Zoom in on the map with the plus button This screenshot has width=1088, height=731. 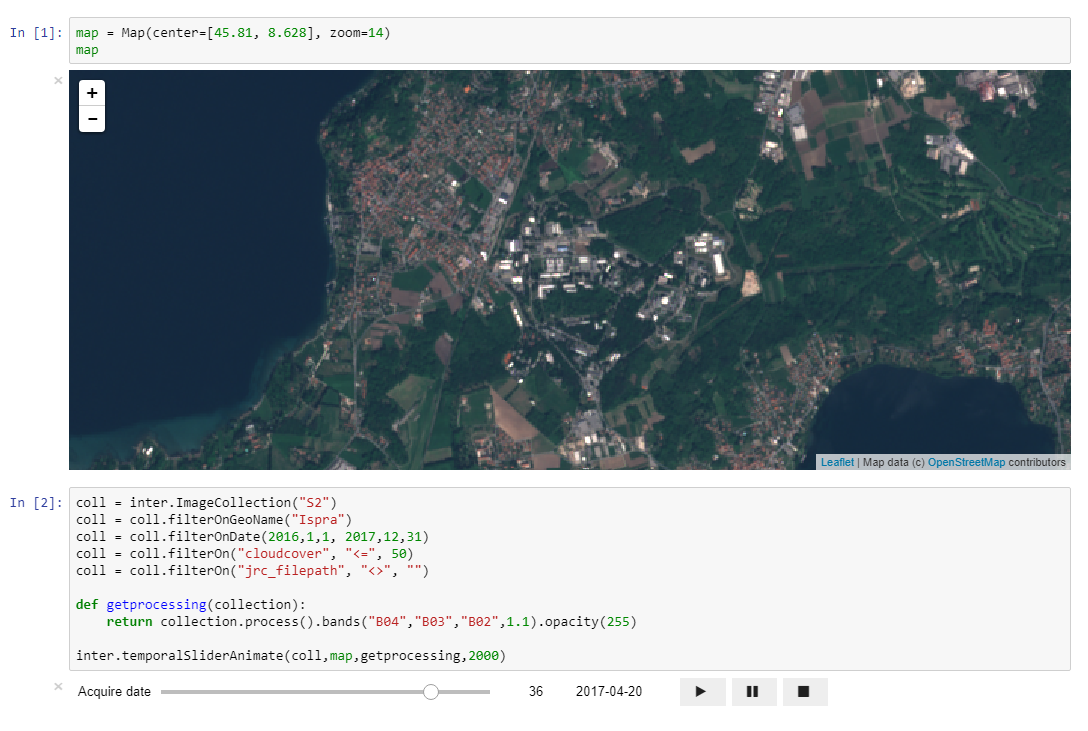coord(92,93)
